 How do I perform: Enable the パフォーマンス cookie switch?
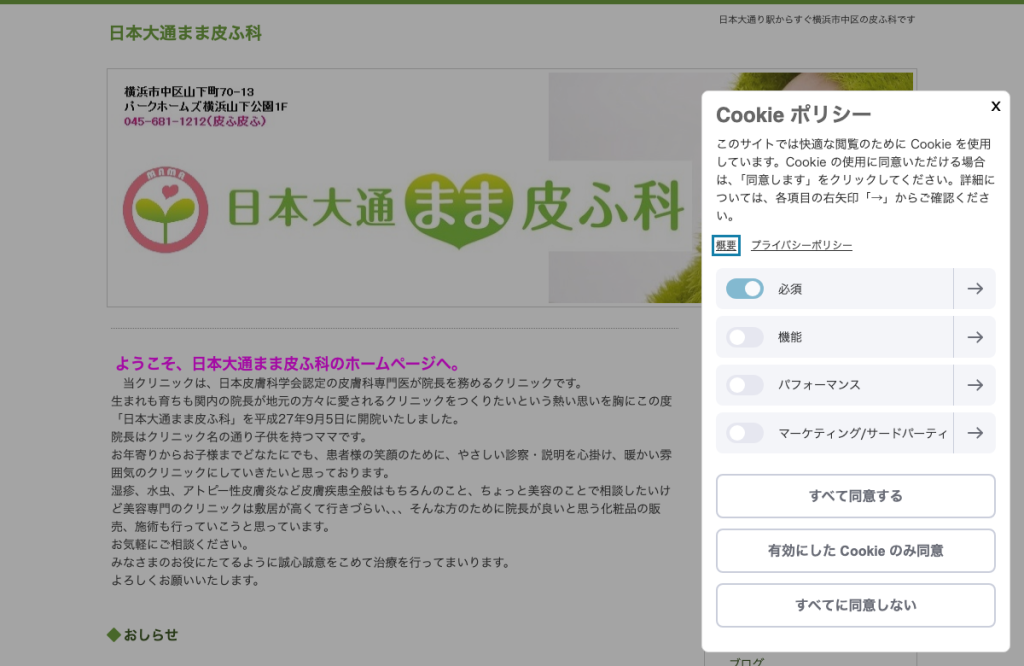(x=744, y=385)
